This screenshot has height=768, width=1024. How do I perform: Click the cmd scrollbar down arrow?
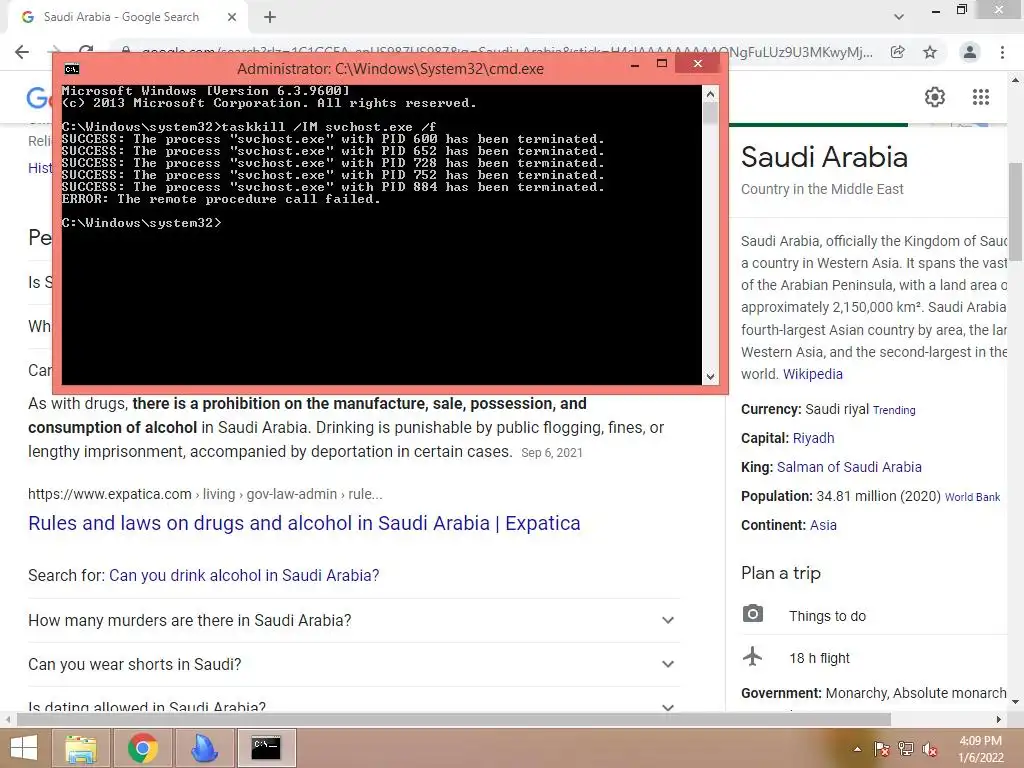711,377
